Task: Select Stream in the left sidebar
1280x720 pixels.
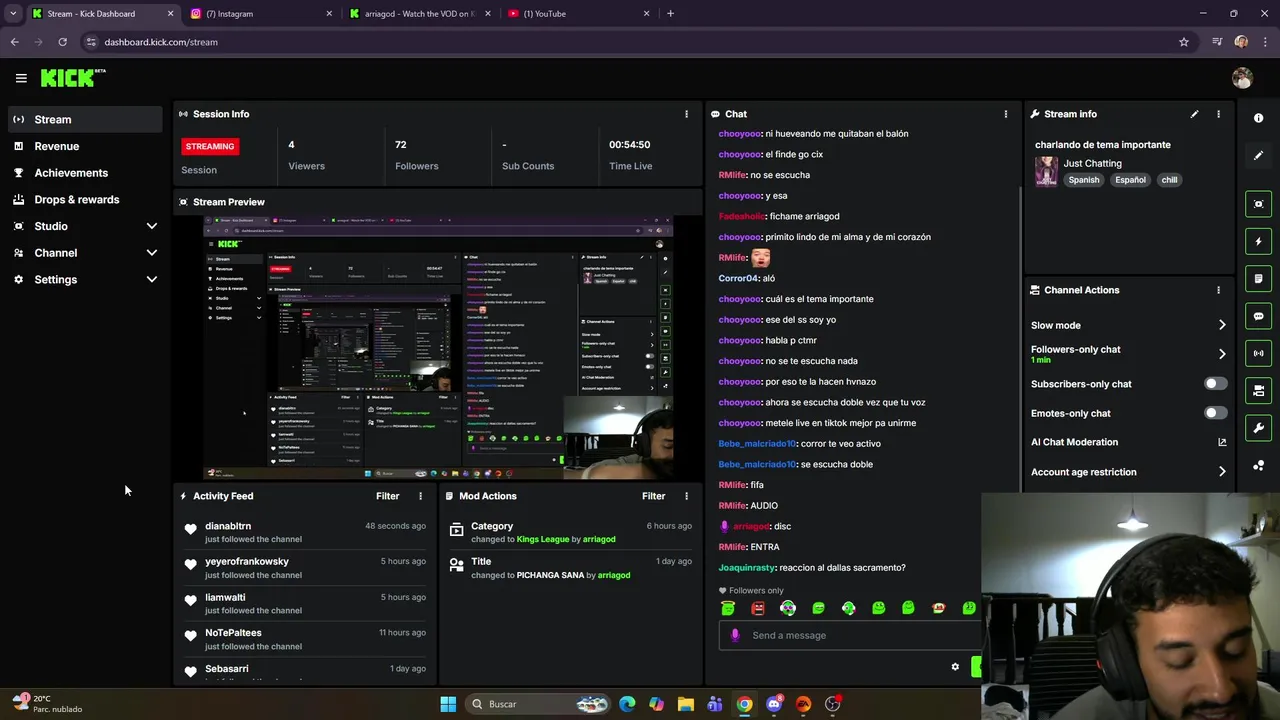Action: (x=85, y=119)
